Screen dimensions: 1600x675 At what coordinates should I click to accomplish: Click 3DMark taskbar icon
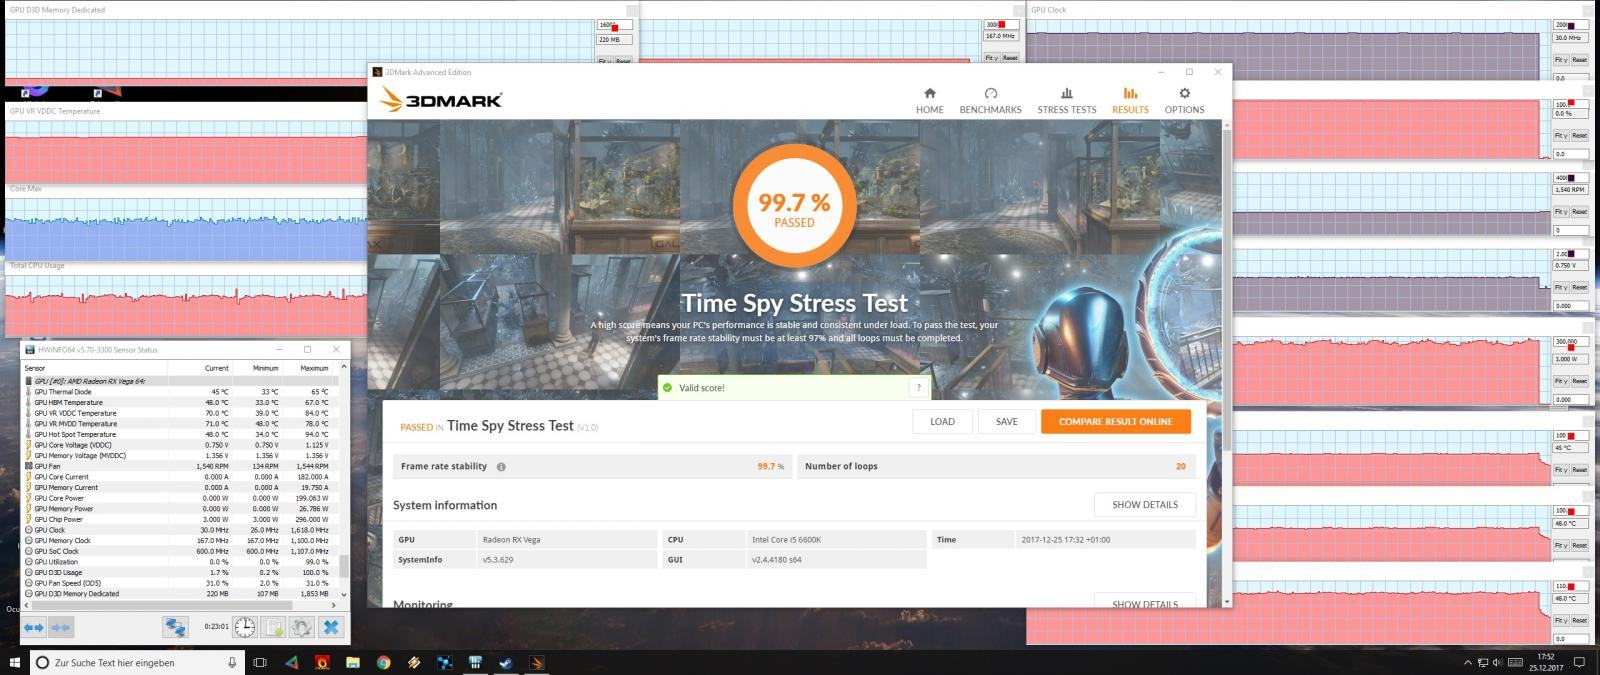(x=537, y=662)
